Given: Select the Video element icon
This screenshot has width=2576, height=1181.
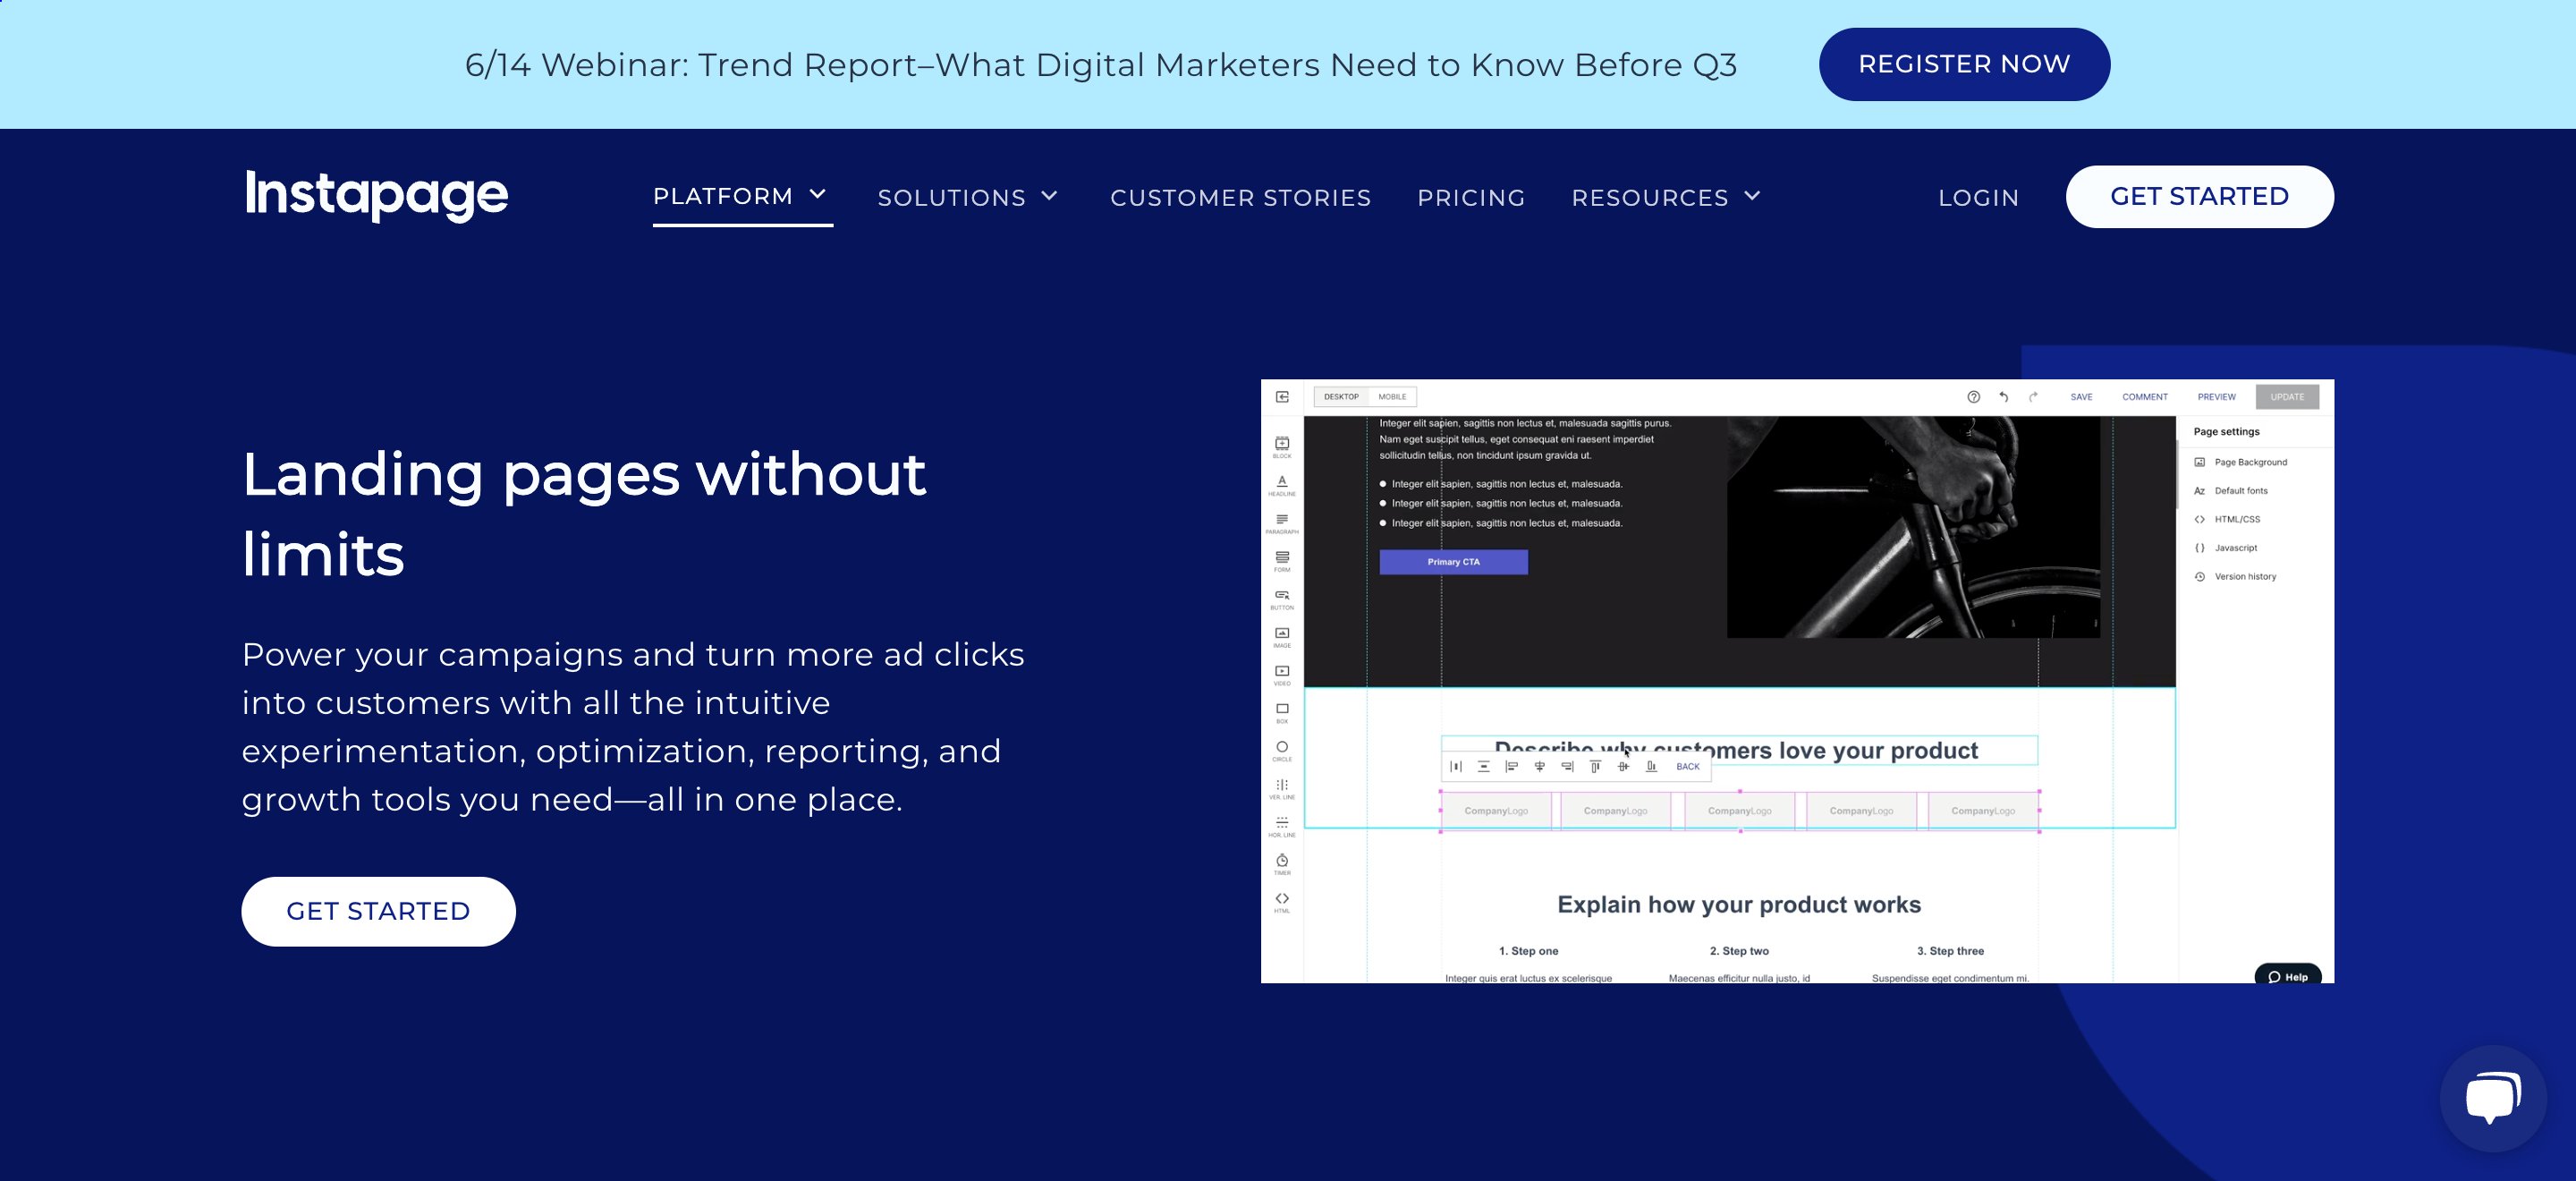Looking at the screenshot, I should (x=1281, y=675).
